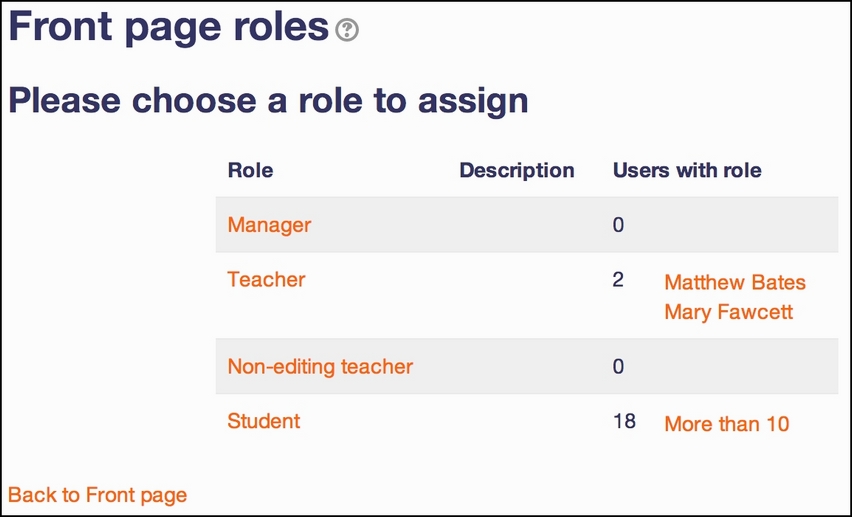Click the Teacher user count 2
The width and height of the screenshot is (852, 517).
(x=618, y=279)
